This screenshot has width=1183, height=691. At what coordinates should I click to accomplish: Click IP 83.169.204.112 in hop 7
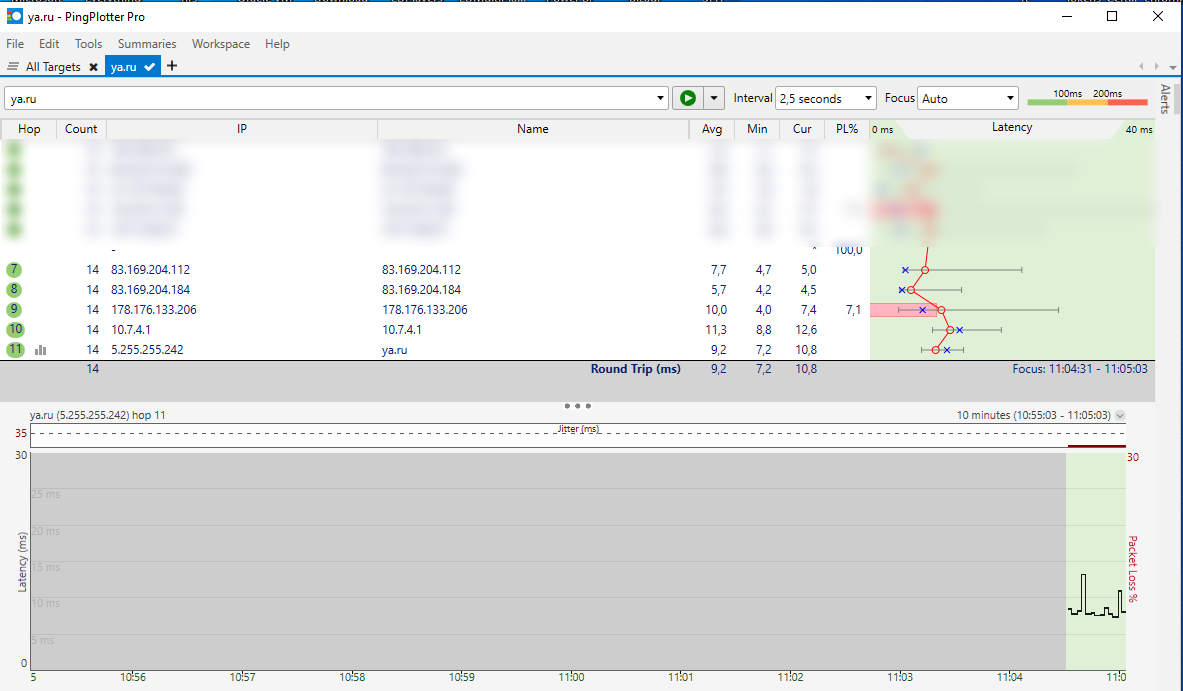150,269
